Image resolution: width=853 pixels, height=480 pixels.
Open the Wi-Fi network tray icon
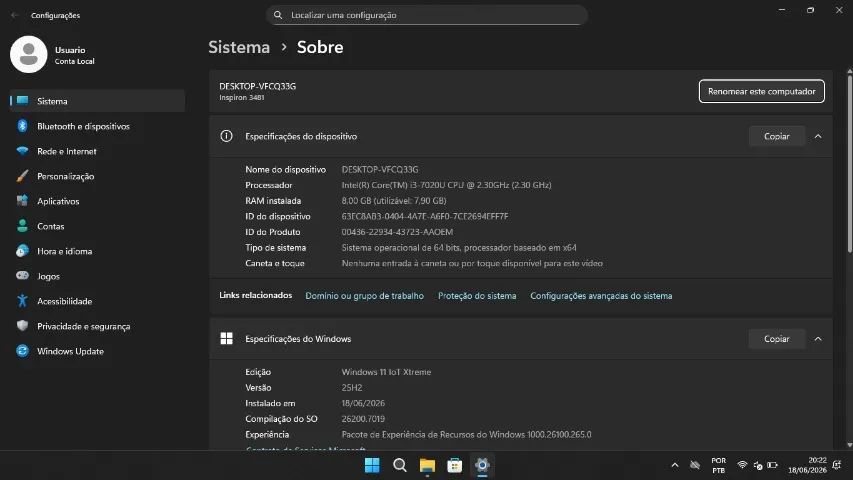(x=742, y=465)
